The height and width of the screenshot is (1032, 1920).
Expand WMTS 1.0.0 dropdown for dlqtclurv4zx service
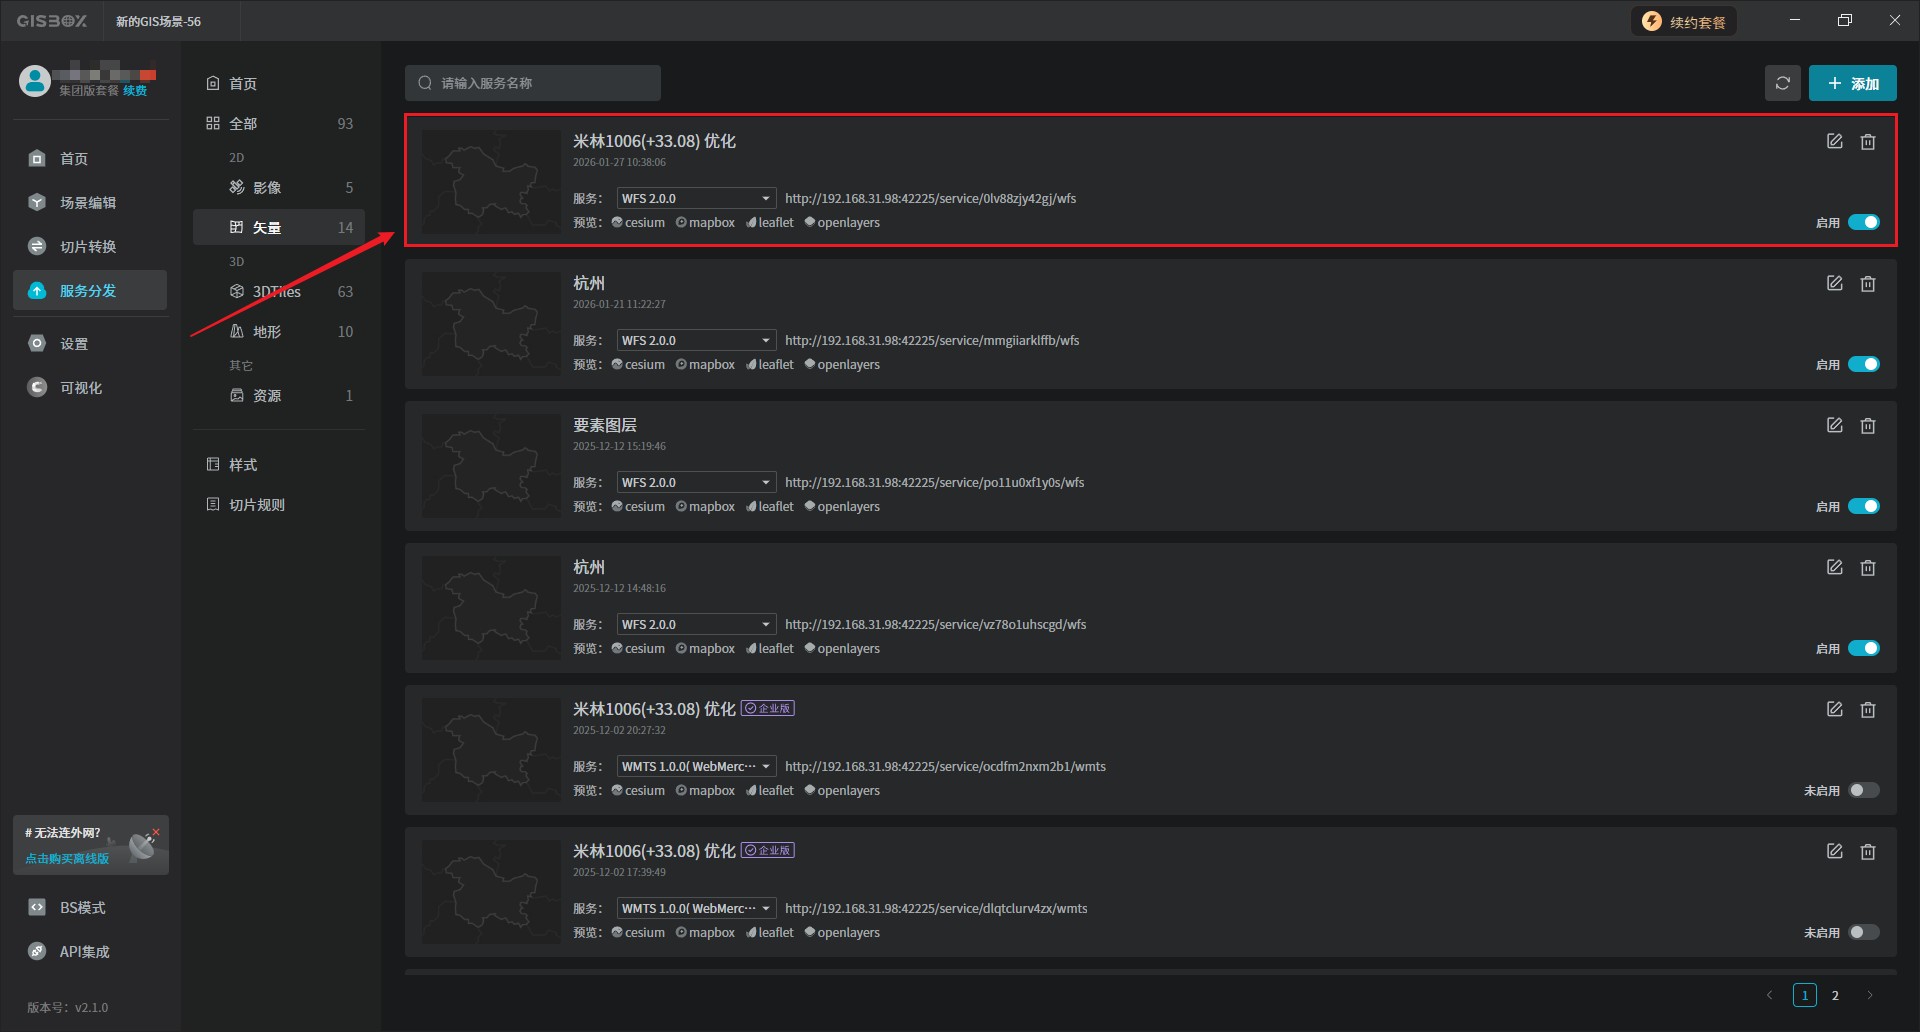[696, 909]
